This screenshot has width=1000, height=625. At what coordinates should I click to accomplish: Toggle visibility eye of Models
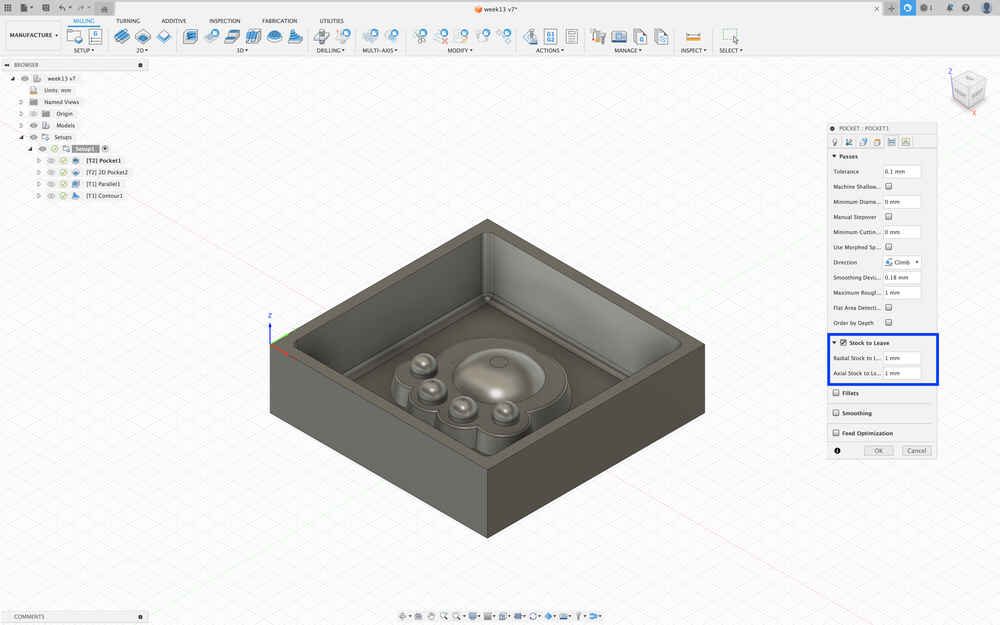coord(34,126)
